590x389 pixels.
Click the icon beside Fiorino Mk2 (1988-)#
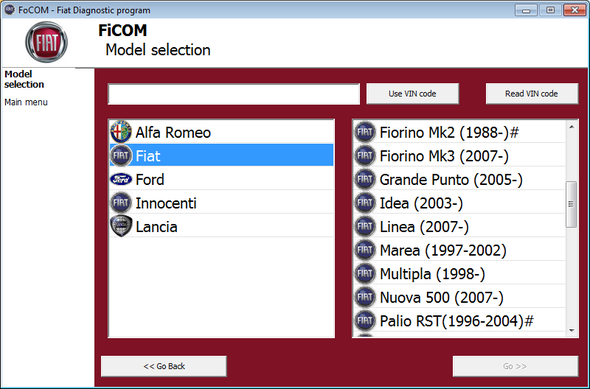click(365, 132)
